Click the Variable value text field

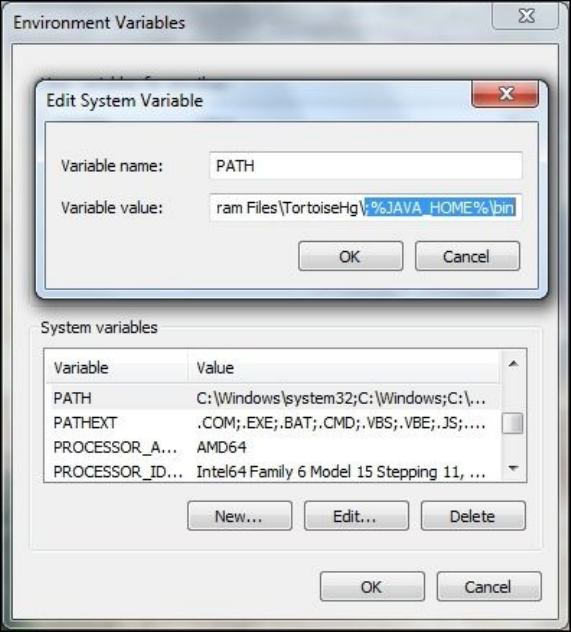(x=366, y=208)
